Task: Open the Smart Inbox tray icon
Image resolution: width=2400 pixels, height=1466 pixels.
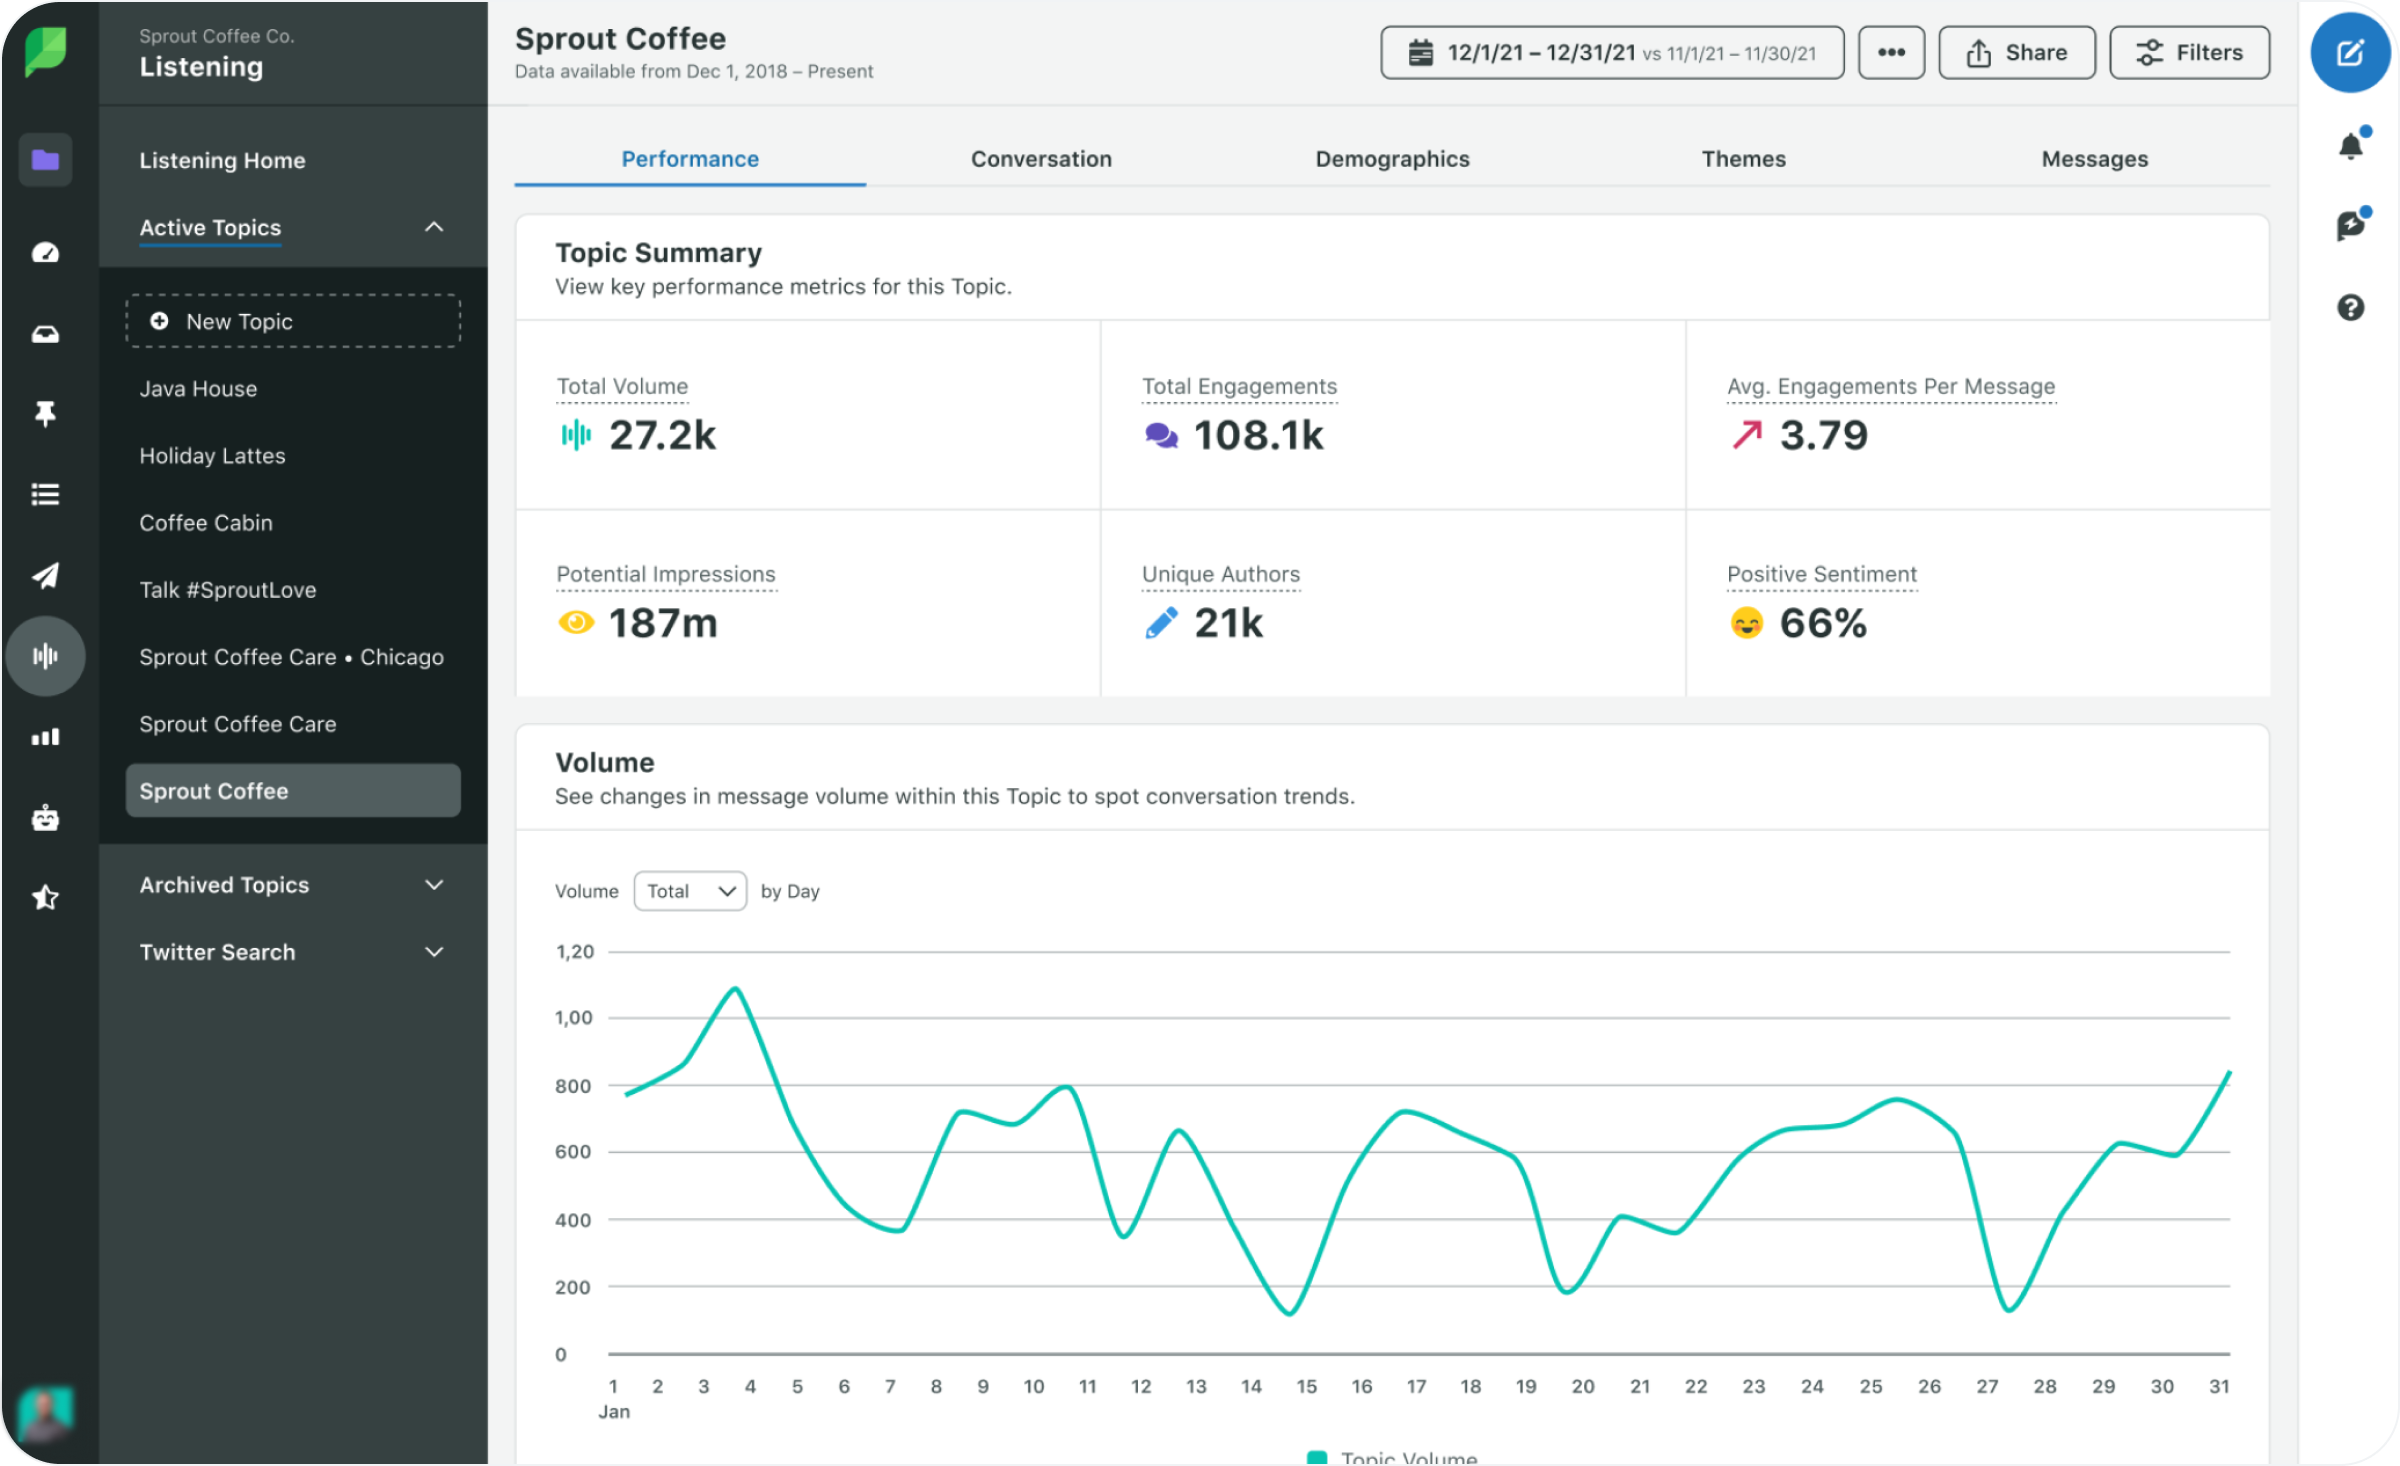Action: 45,334
